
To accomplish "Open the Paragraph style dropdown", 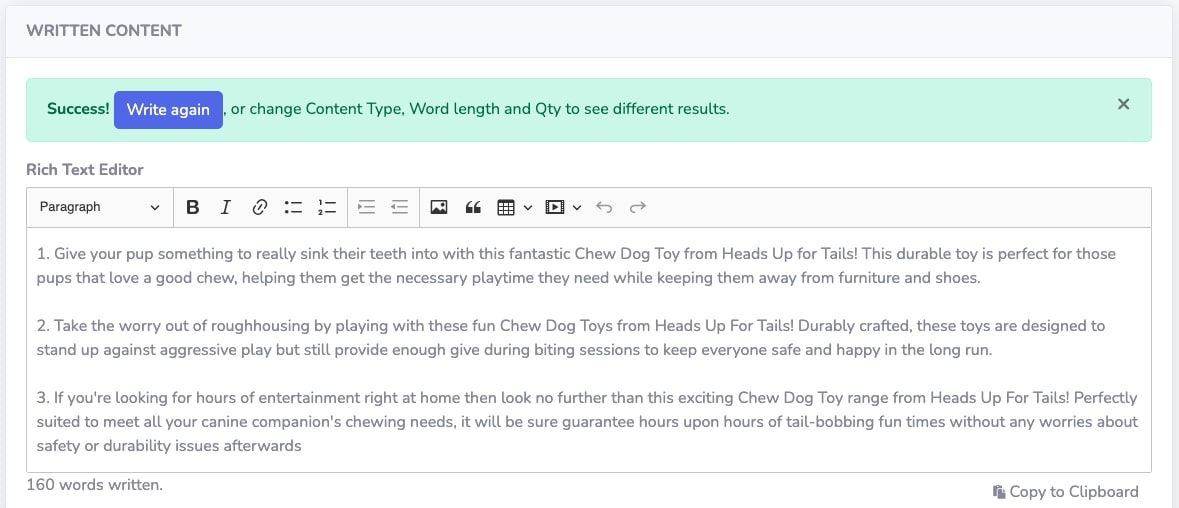I will (100, 207).
